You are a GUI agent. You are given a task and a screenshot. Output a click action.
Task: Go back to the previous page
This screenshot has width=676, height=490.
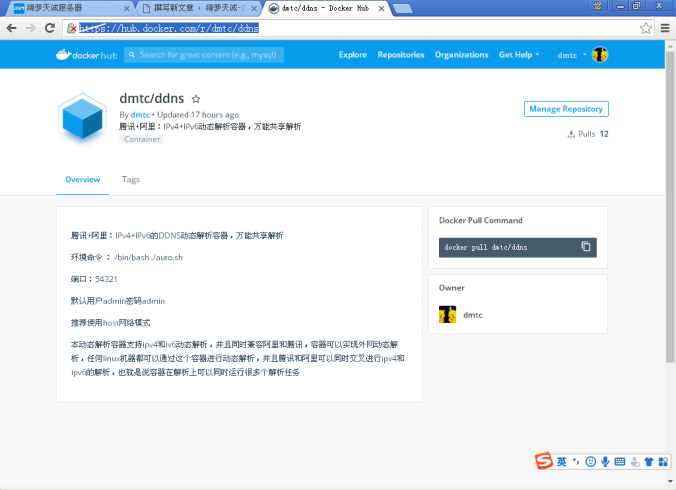point(11,28)
